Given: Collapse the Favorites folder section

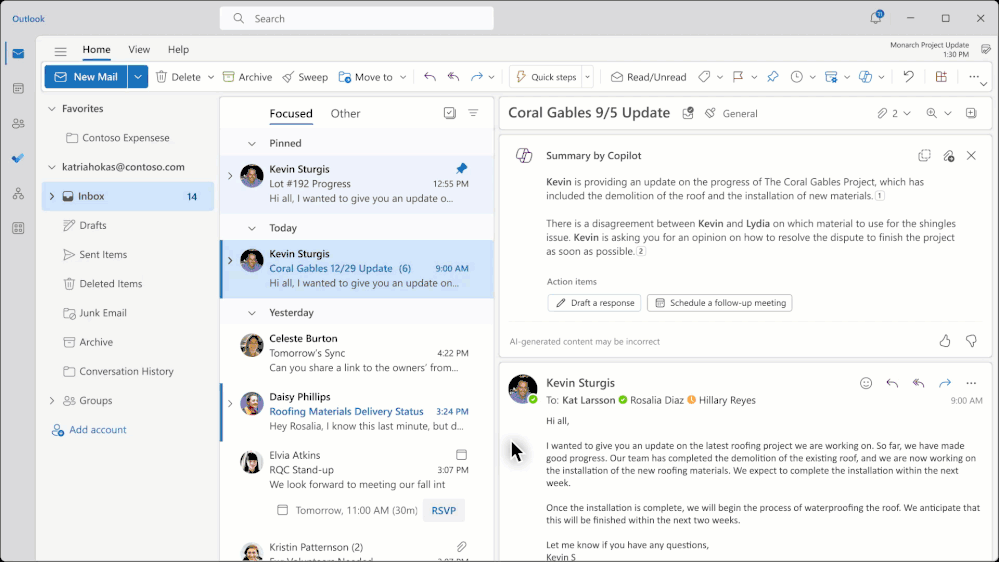Looking at the screenshot, I should [52, 109].
